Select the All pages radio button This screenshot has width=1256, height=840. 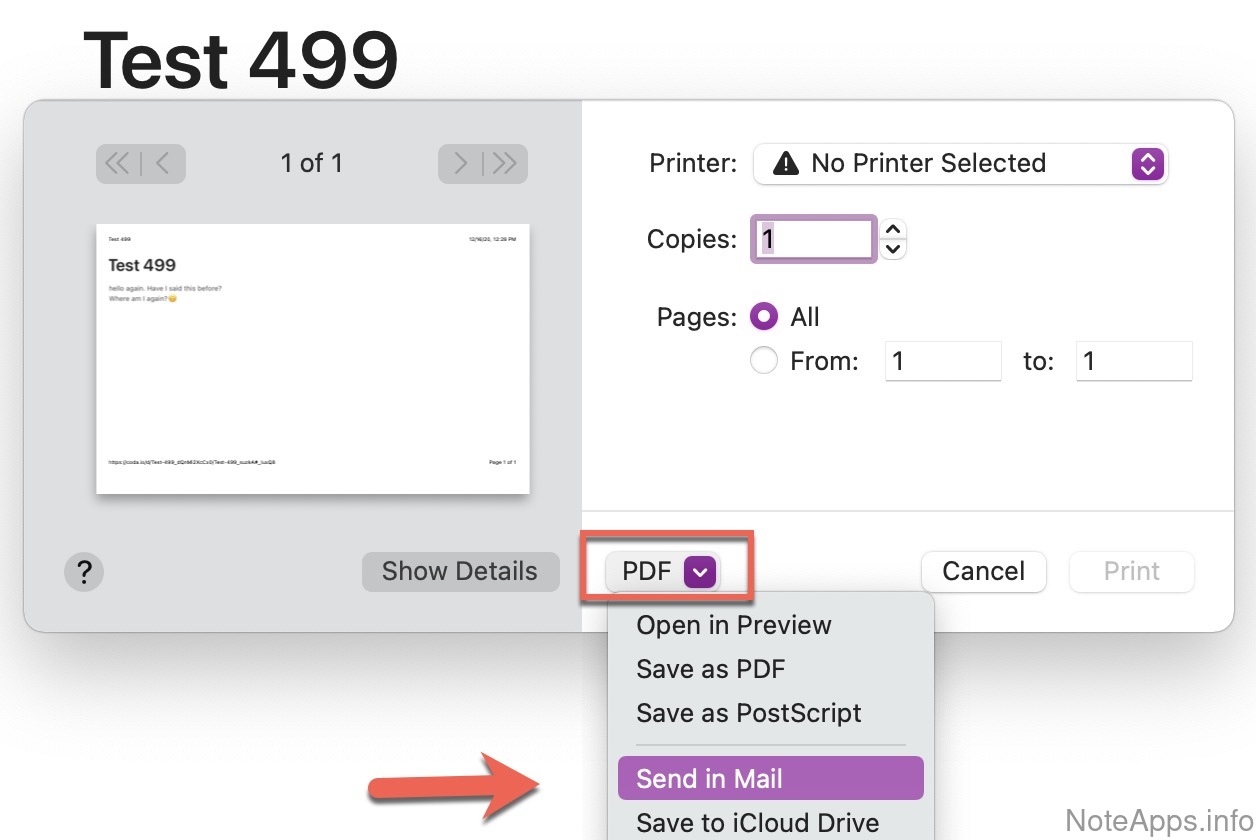click(764, 317)
